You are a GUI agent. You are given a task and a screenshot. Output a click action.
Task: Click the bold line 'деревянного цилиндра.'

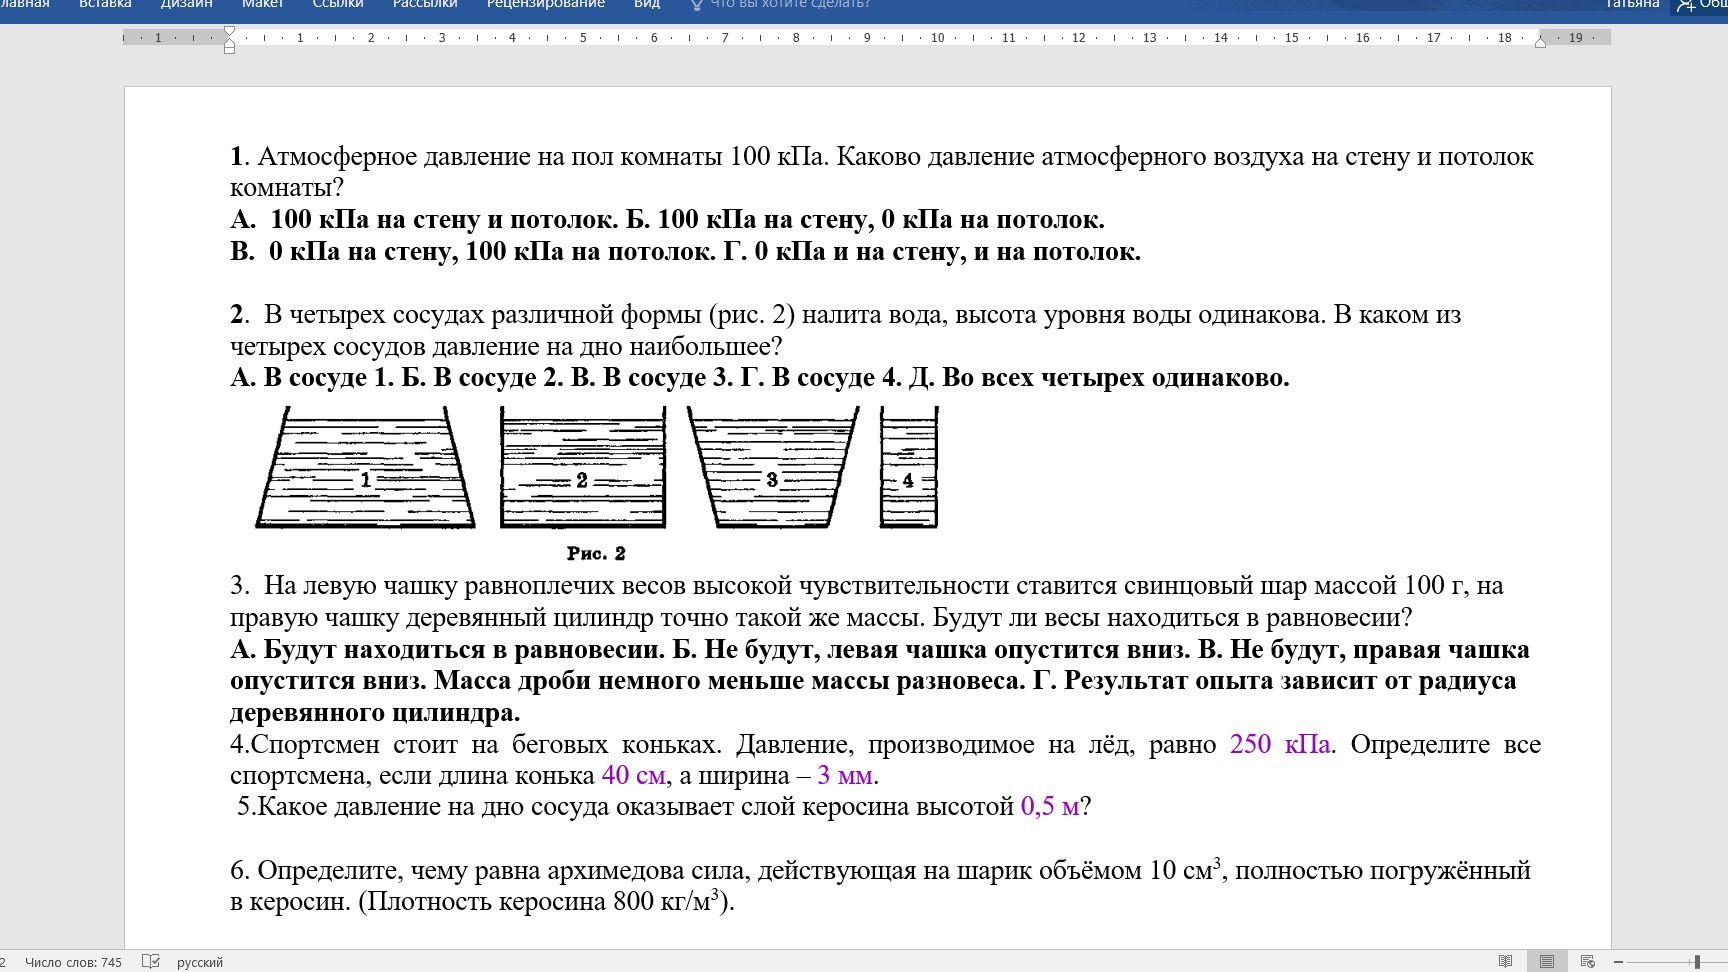click(x=375, y=713)
